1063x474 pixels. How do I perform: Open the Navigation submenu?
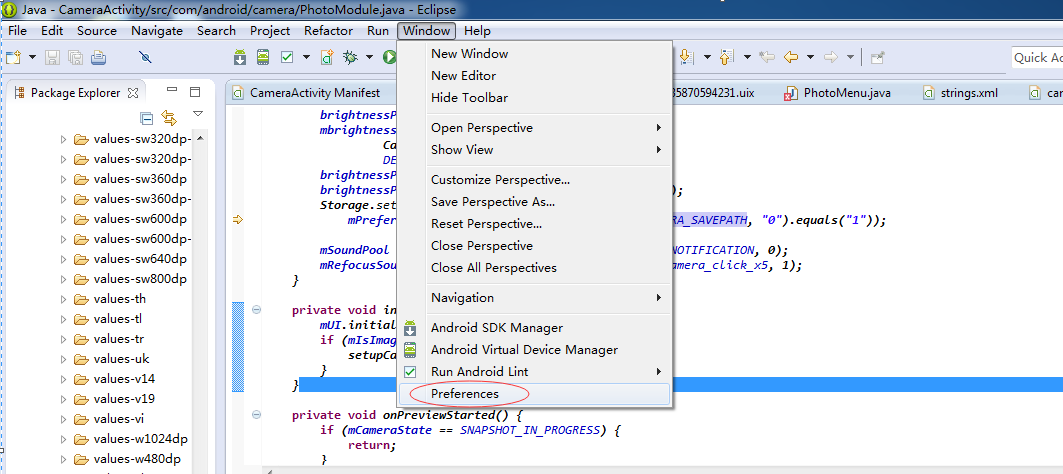click(535, 298)
